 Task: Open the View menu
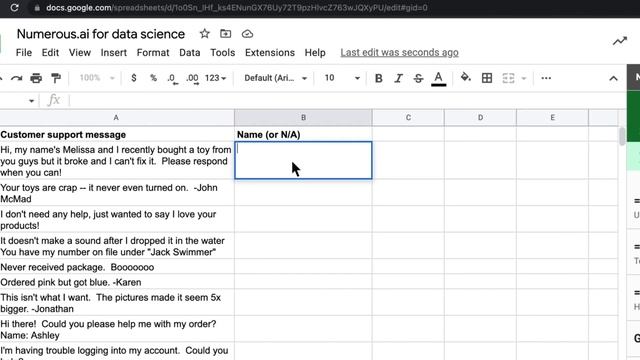[80, 53]
